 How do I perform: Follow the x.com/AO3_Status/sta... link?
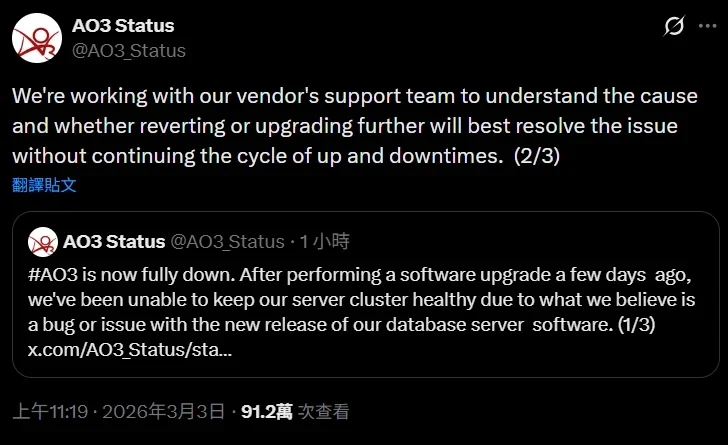tap(130, 351)
